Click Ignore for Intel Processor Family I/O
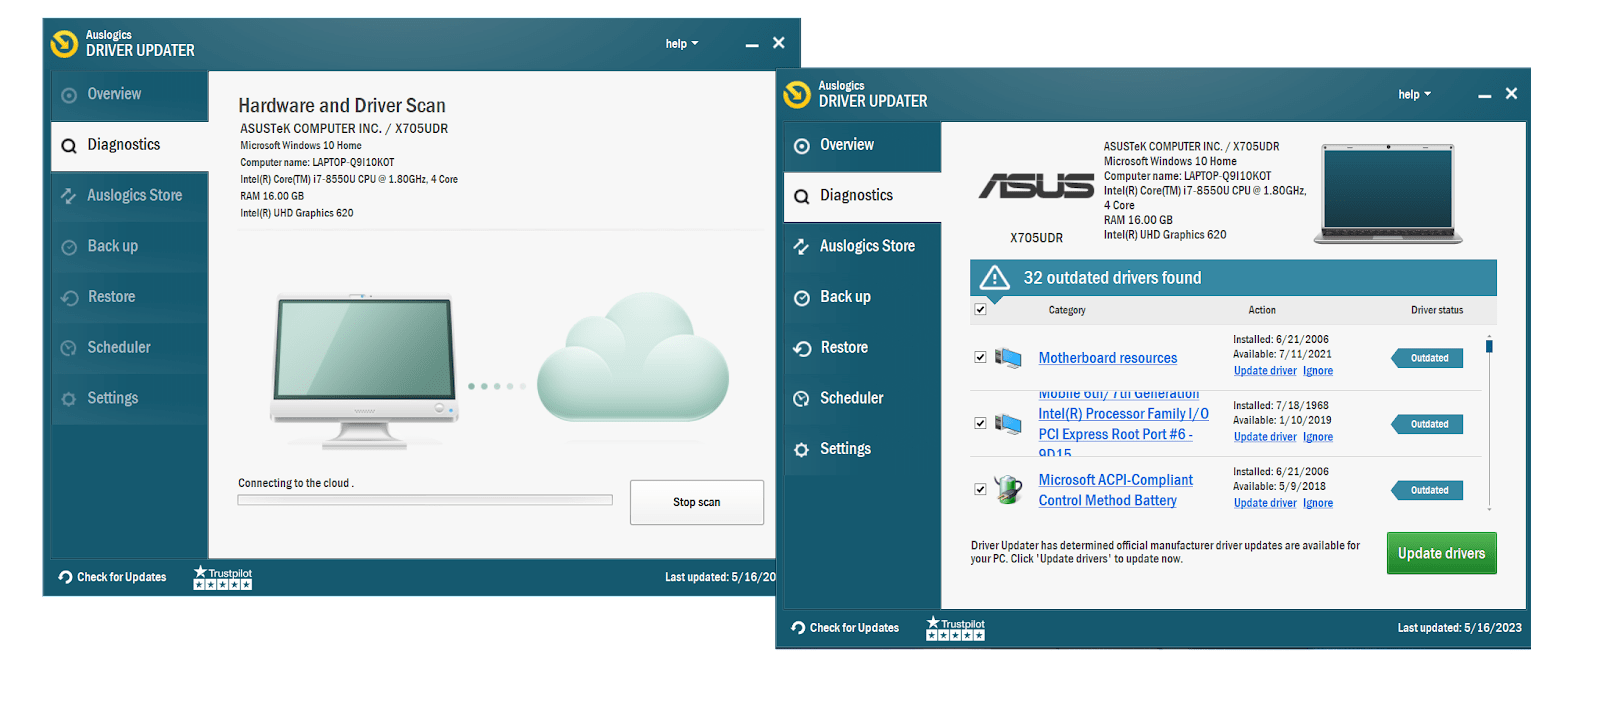1600x706 pixels. coord(1318,437)
